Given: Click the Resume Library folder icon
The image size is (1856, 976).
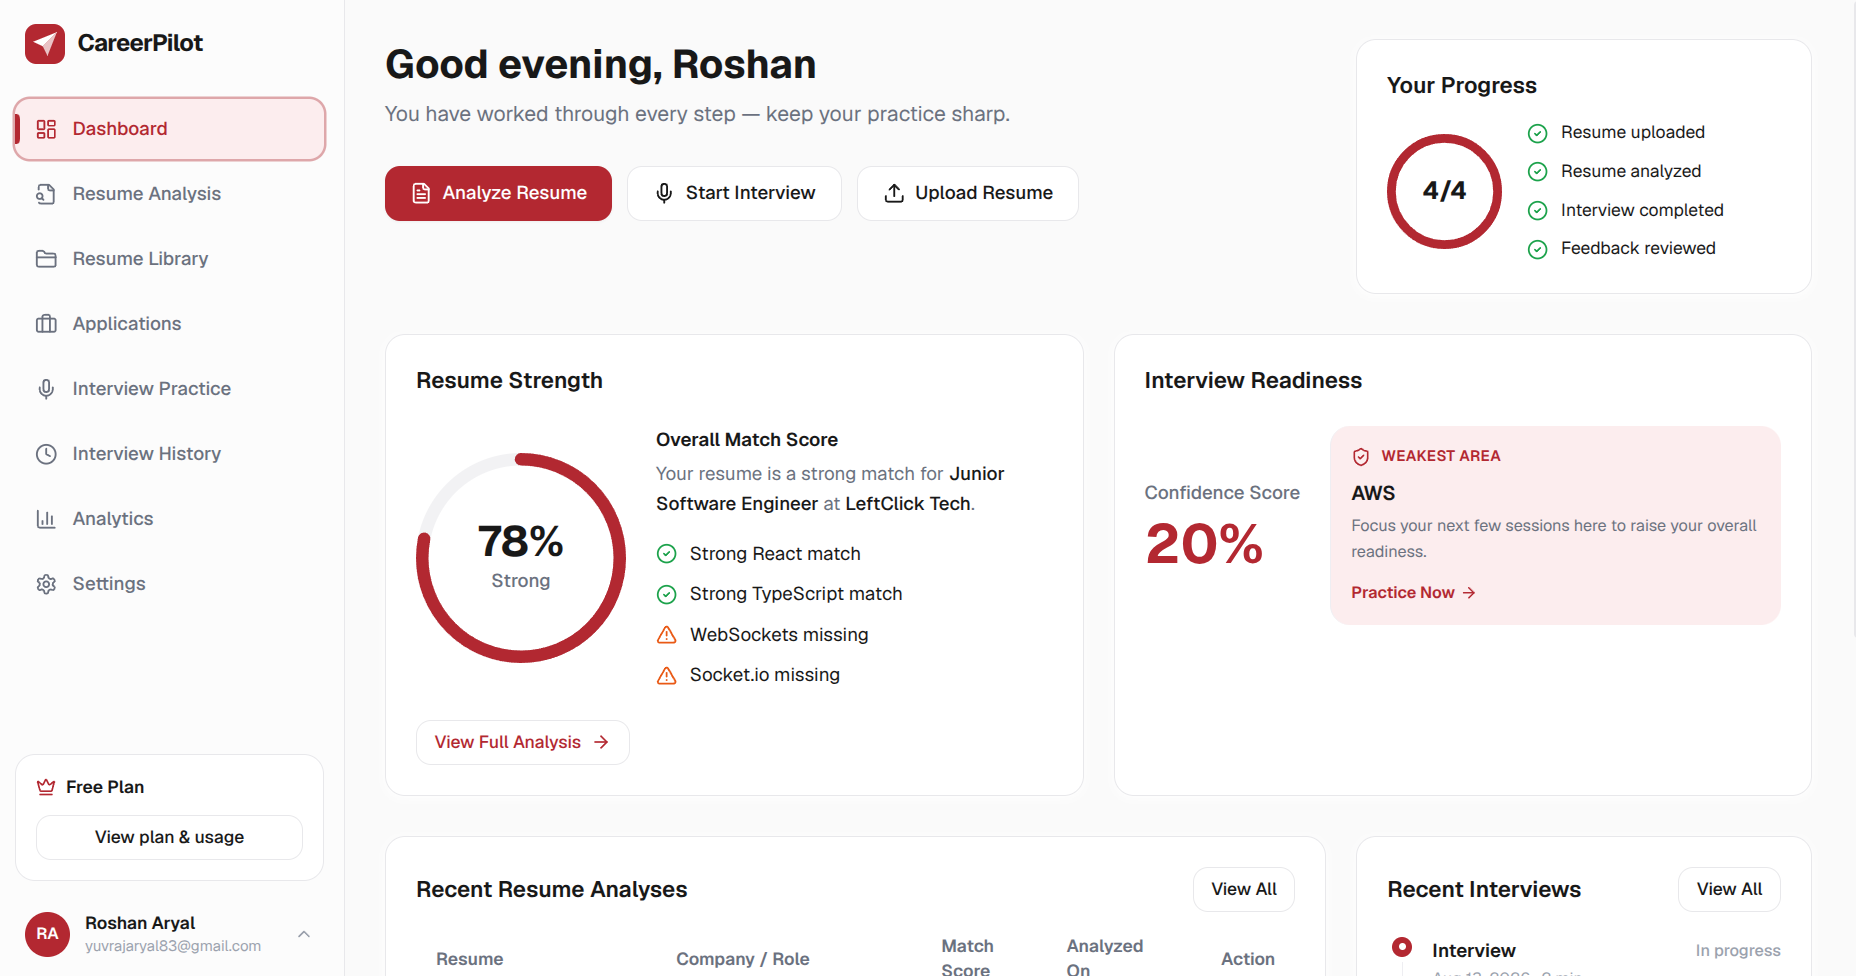Looking at the screenshot, I should click(46, 259).
